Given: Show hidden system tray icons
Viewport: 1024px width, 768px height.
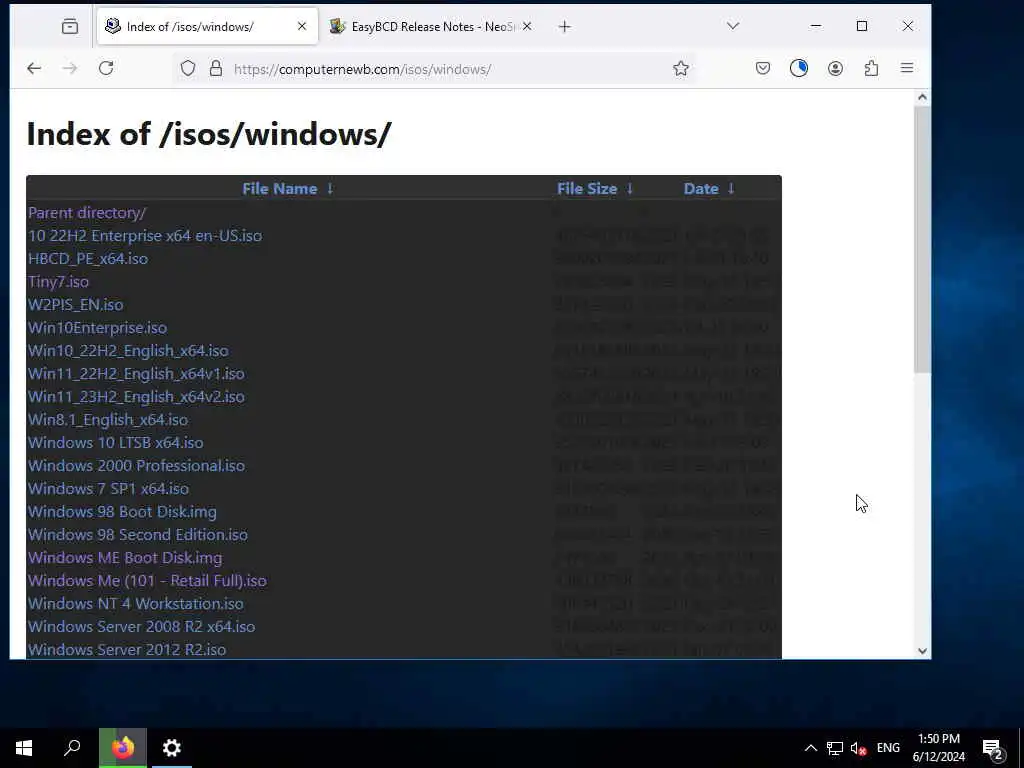Looking at the screenshot, I should [x=810, y=748].
